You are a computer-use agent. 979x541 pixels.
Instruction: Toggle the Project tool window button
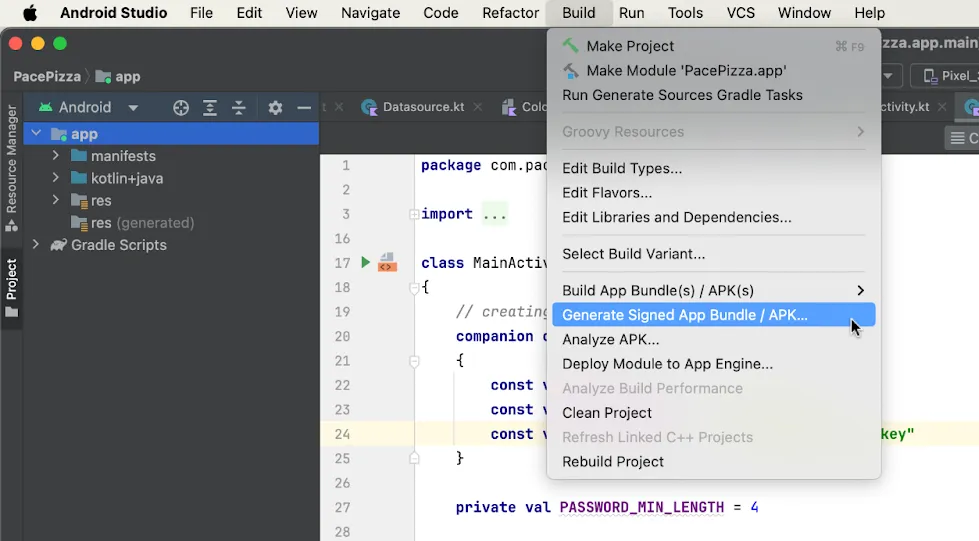[11, 288]
